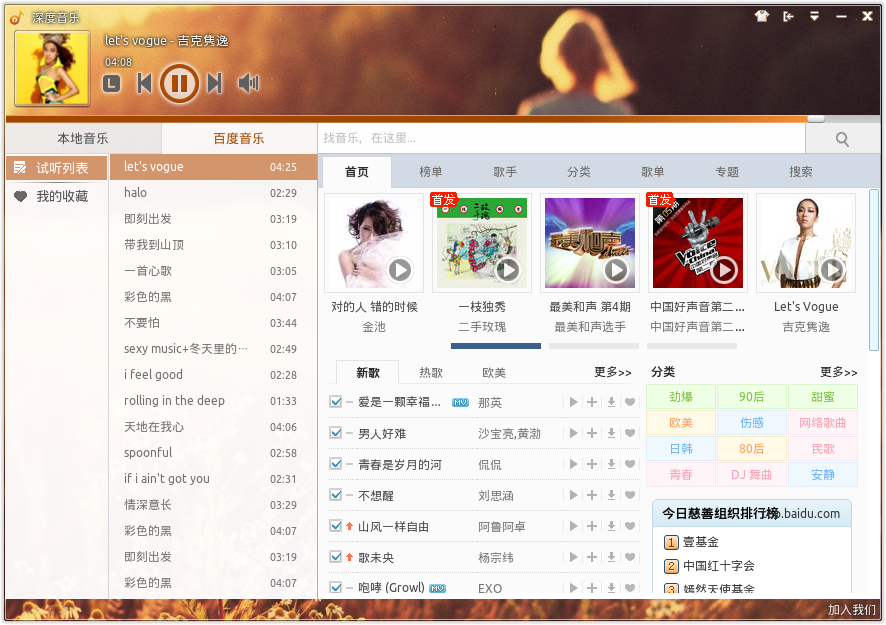Choose 网络歌曲 category tag
The image size is (886, 625).
823,423
